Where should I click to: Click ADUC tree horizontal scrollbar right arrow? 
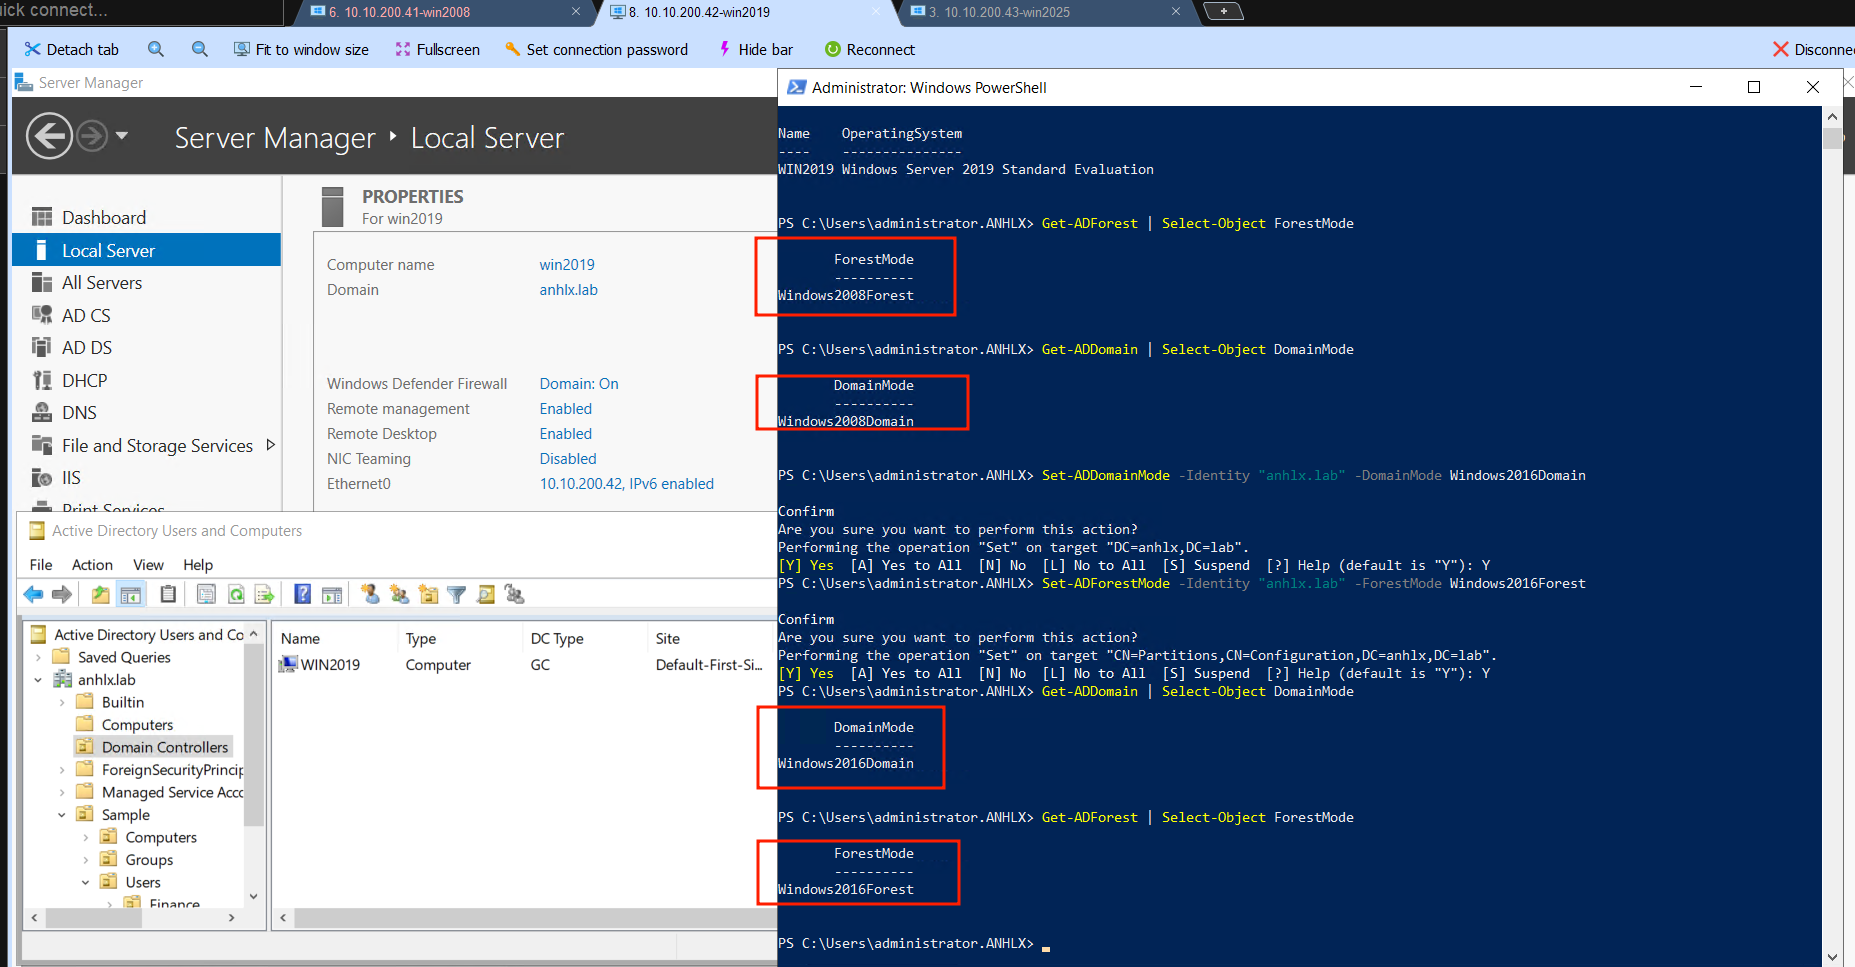(x=232, y=917)
